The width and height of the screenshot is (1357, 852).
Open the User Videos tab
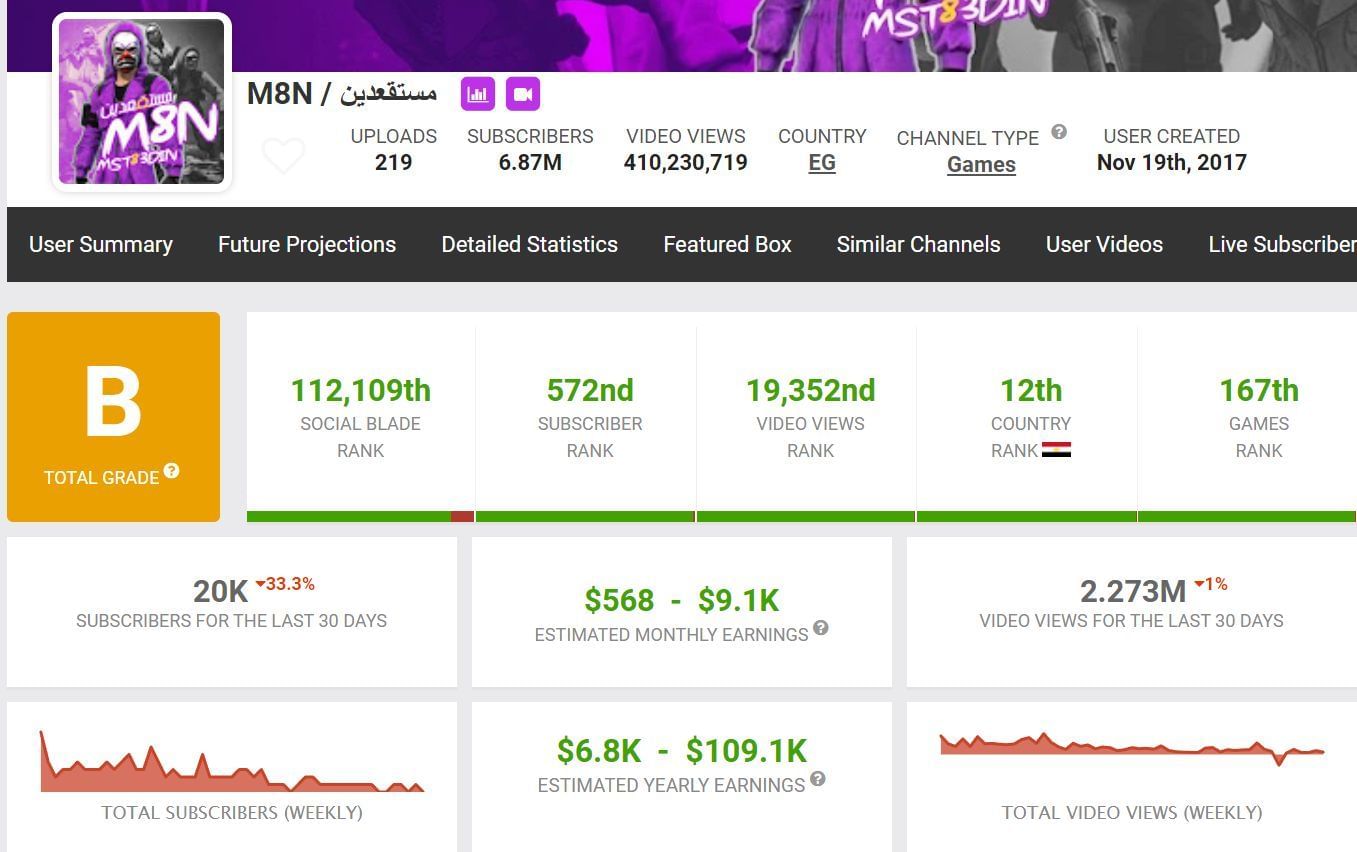(x=1104, y=244)
